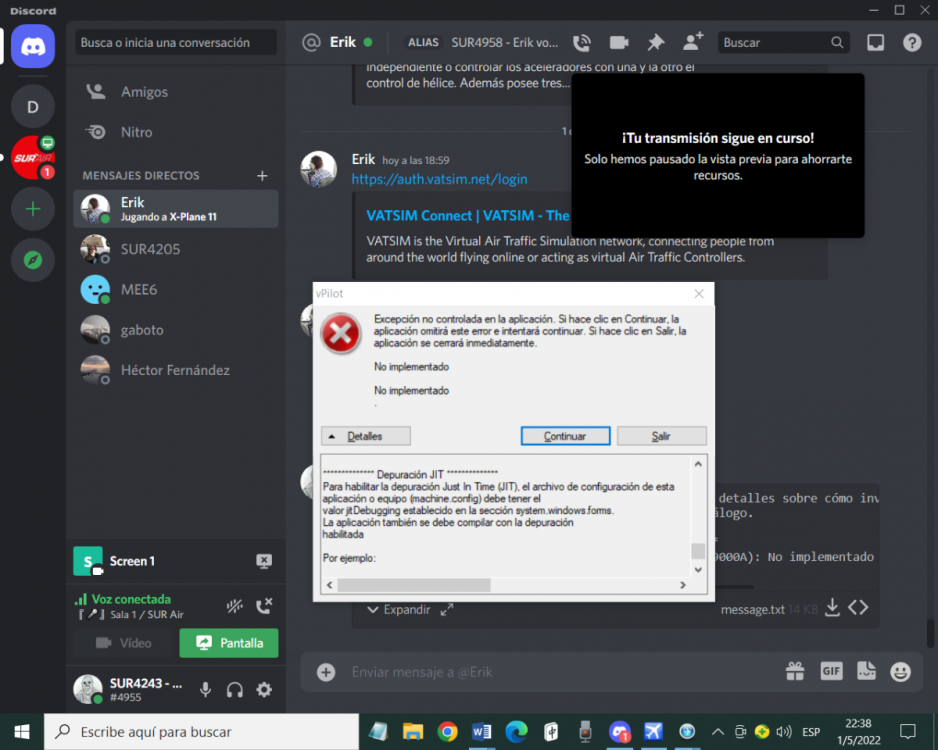
Task: Open the auth.vatsim.net login link
Action: click(x=439, y=179)
